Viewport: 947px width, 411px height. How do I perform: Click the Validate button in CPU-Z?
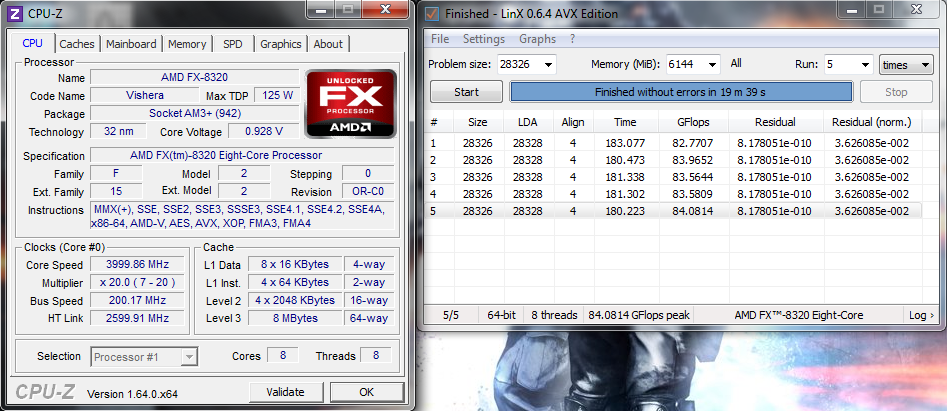click(x=285, y=392)
